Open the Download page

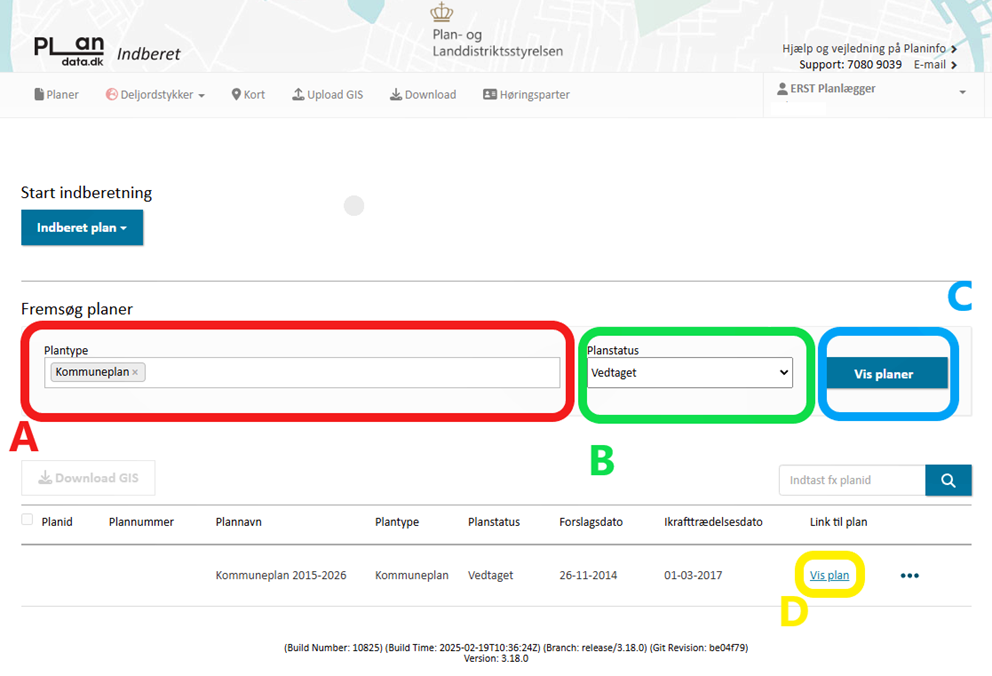(422, 95)
